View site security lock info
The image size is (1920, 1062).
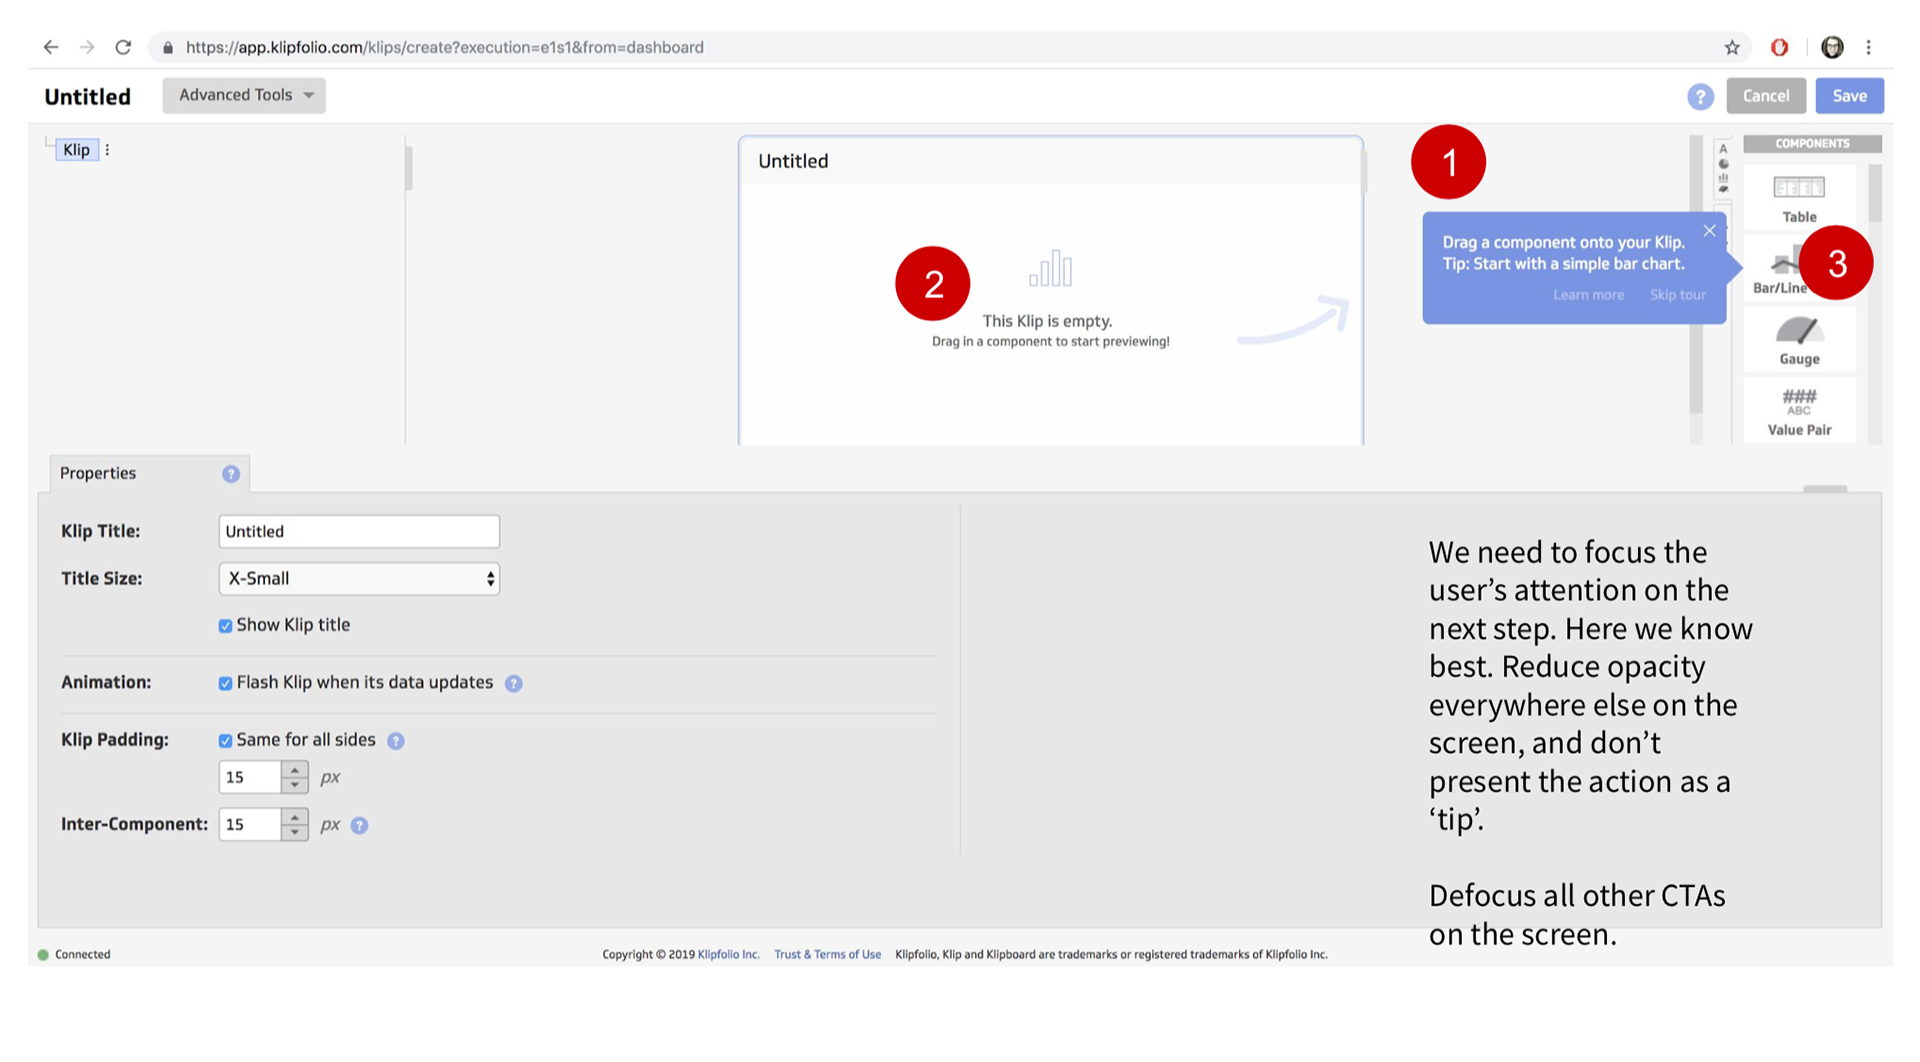pyautogui.click(x=168, y=47)
